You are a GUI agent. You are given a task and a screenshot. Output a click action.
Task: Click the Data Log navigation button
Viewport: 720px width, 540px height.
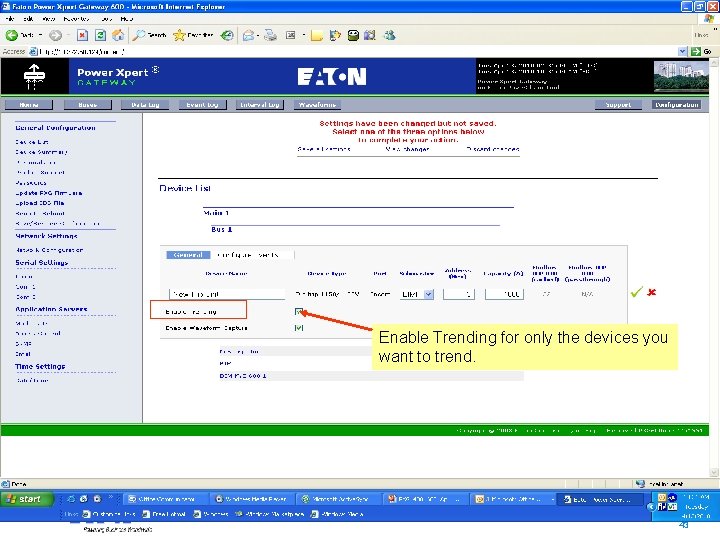tap(145, 105)
